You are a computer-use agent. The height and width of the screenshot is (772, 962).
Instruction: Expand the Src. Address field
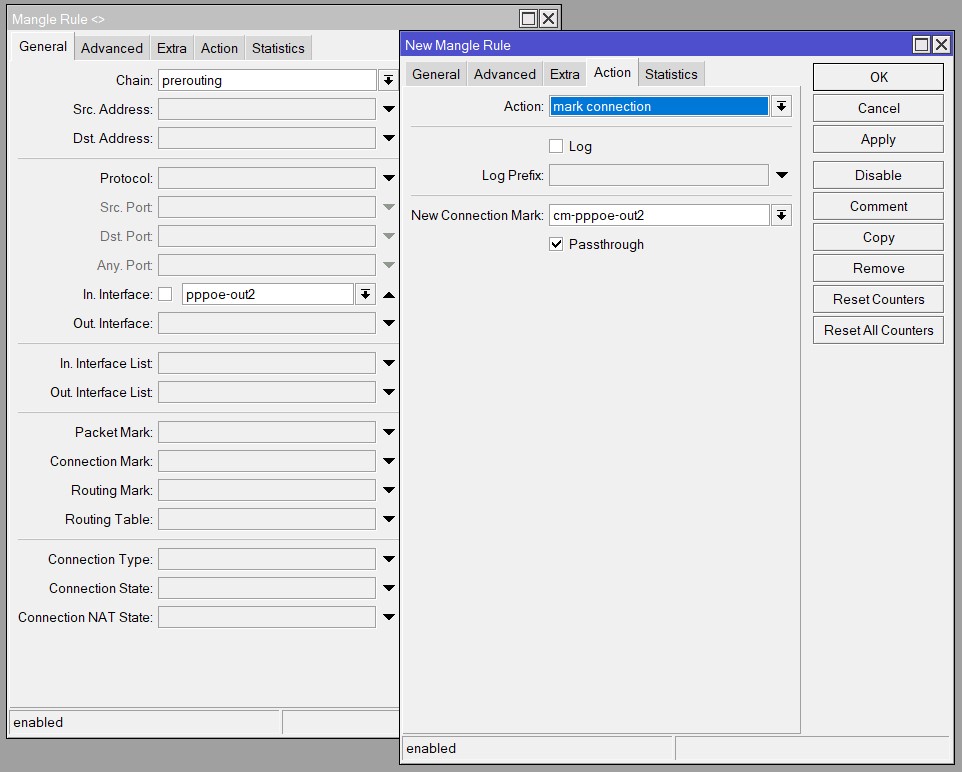point(389,109)
